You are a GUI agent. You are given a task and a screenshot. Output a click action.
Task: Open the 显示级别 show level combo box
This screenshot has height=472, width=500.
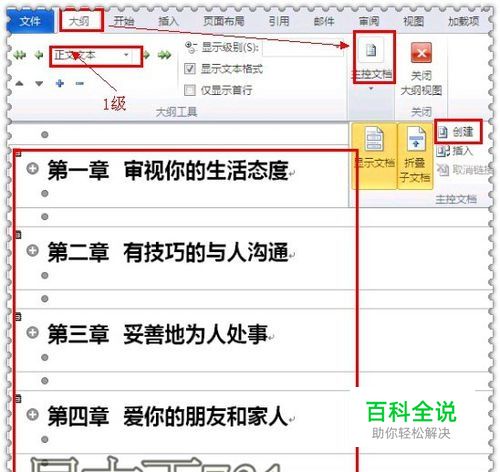pyautogui.click(x=303, y=48)
